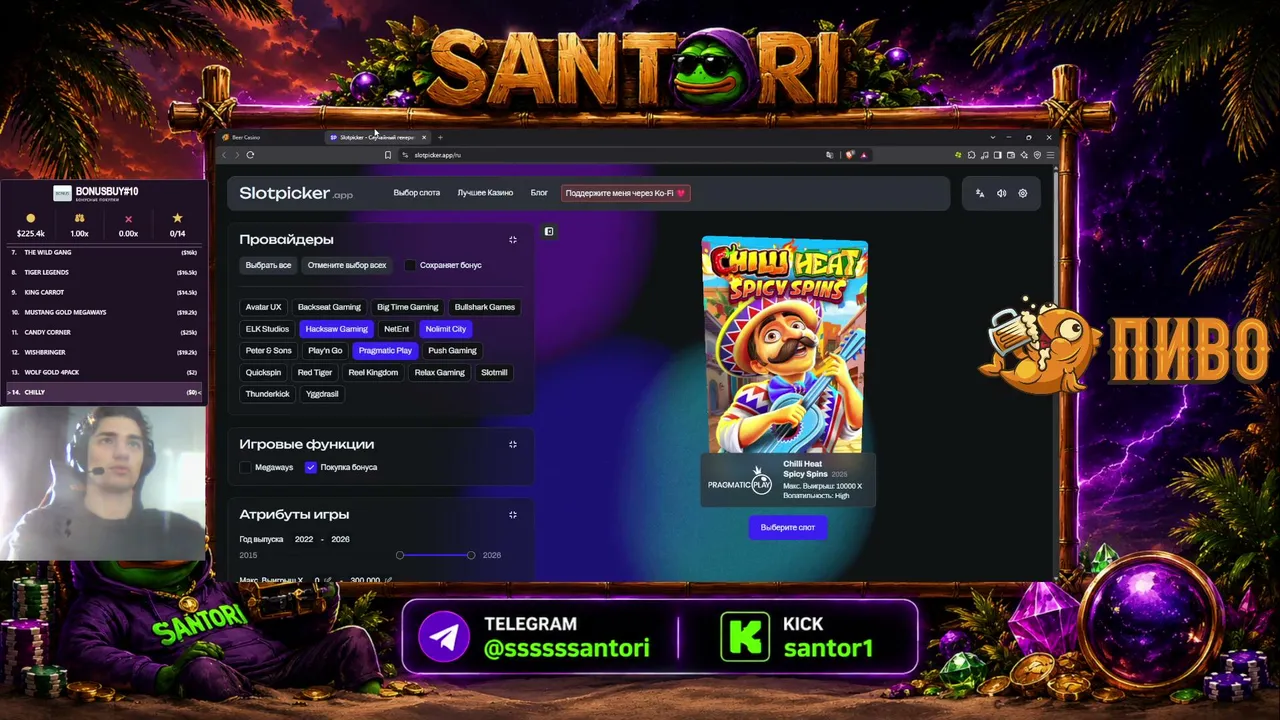This screenshot has height=720, width=1280.
Task: Click the left handle of the release year slider
Action: [400, 555]
